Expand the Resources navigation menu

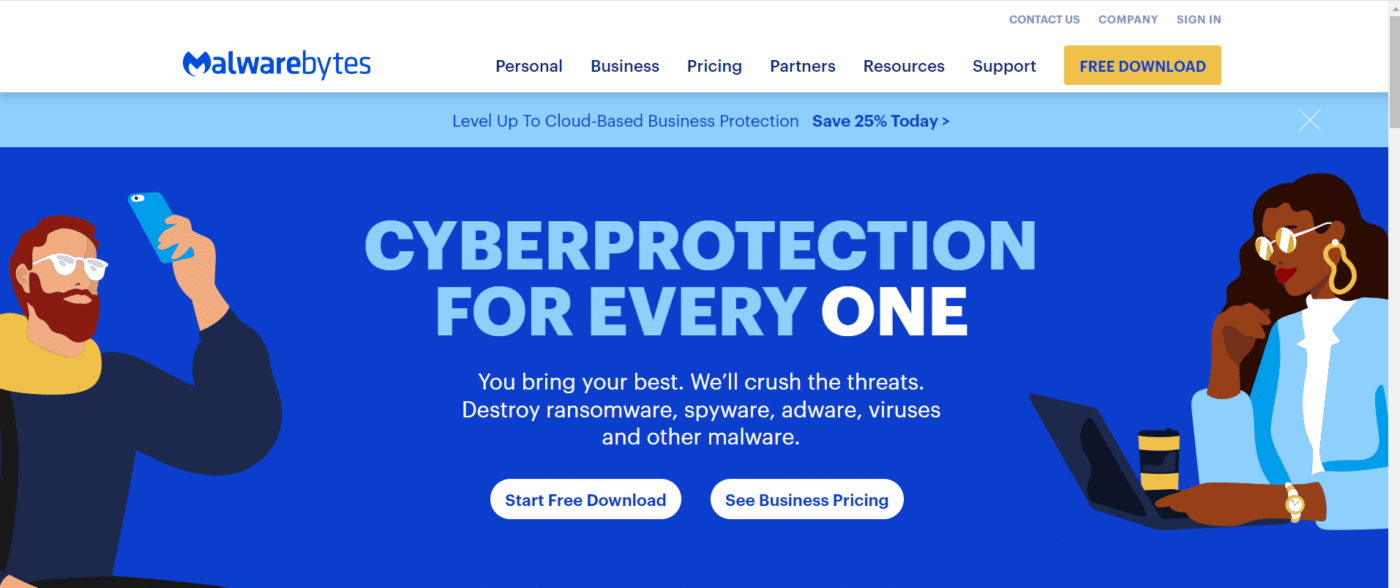(x=904, y=66)
